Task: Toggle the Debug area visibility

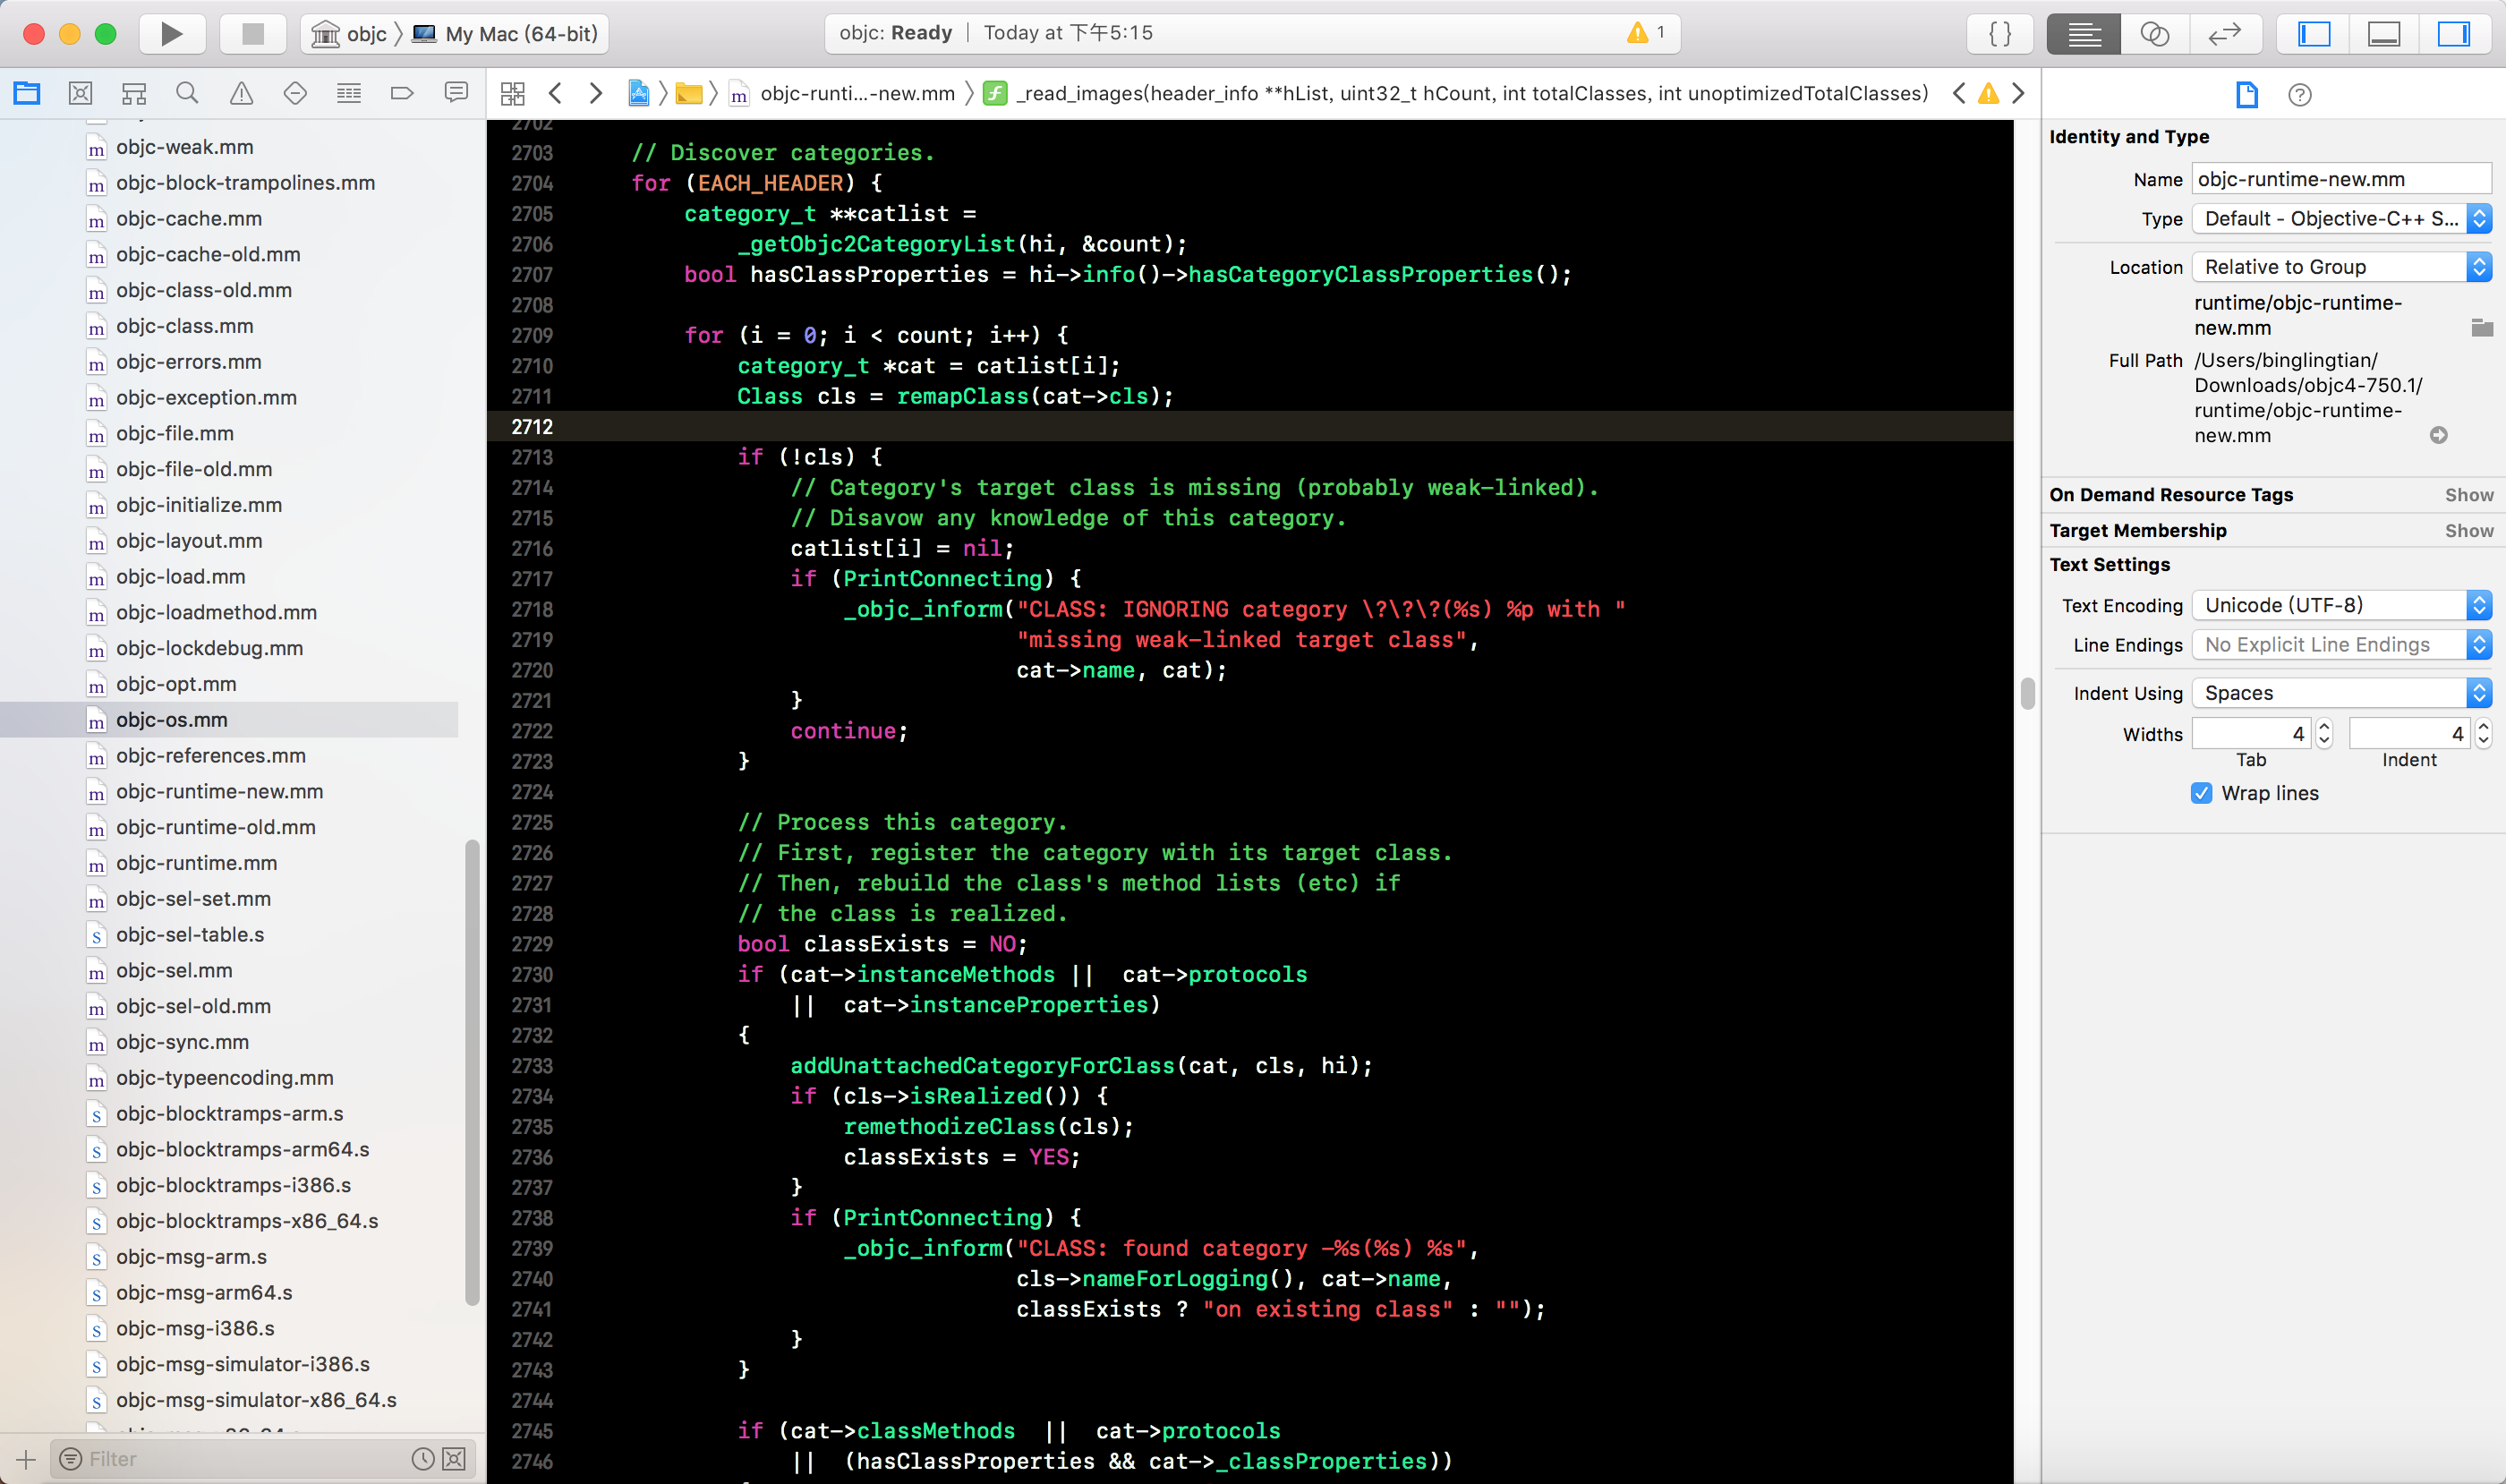Action: pyautogui.click(x=2384, y=33)
